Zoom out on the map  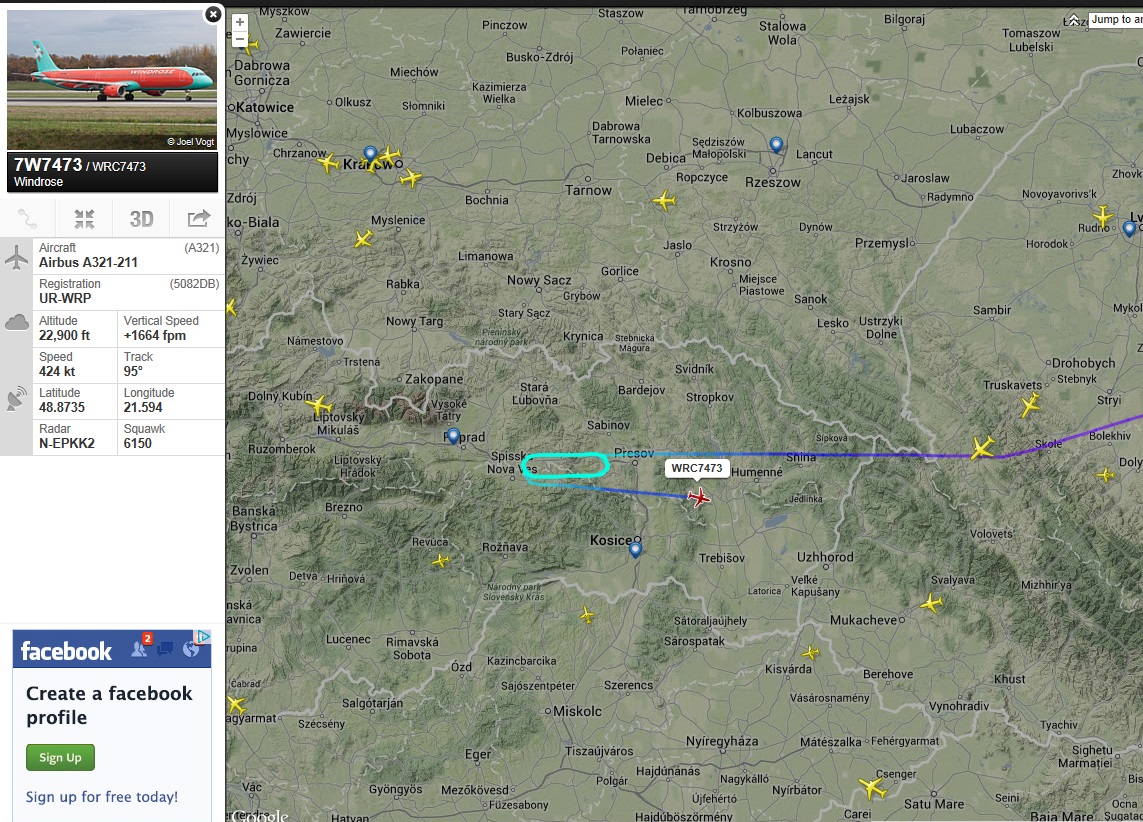tap(239, 39)
